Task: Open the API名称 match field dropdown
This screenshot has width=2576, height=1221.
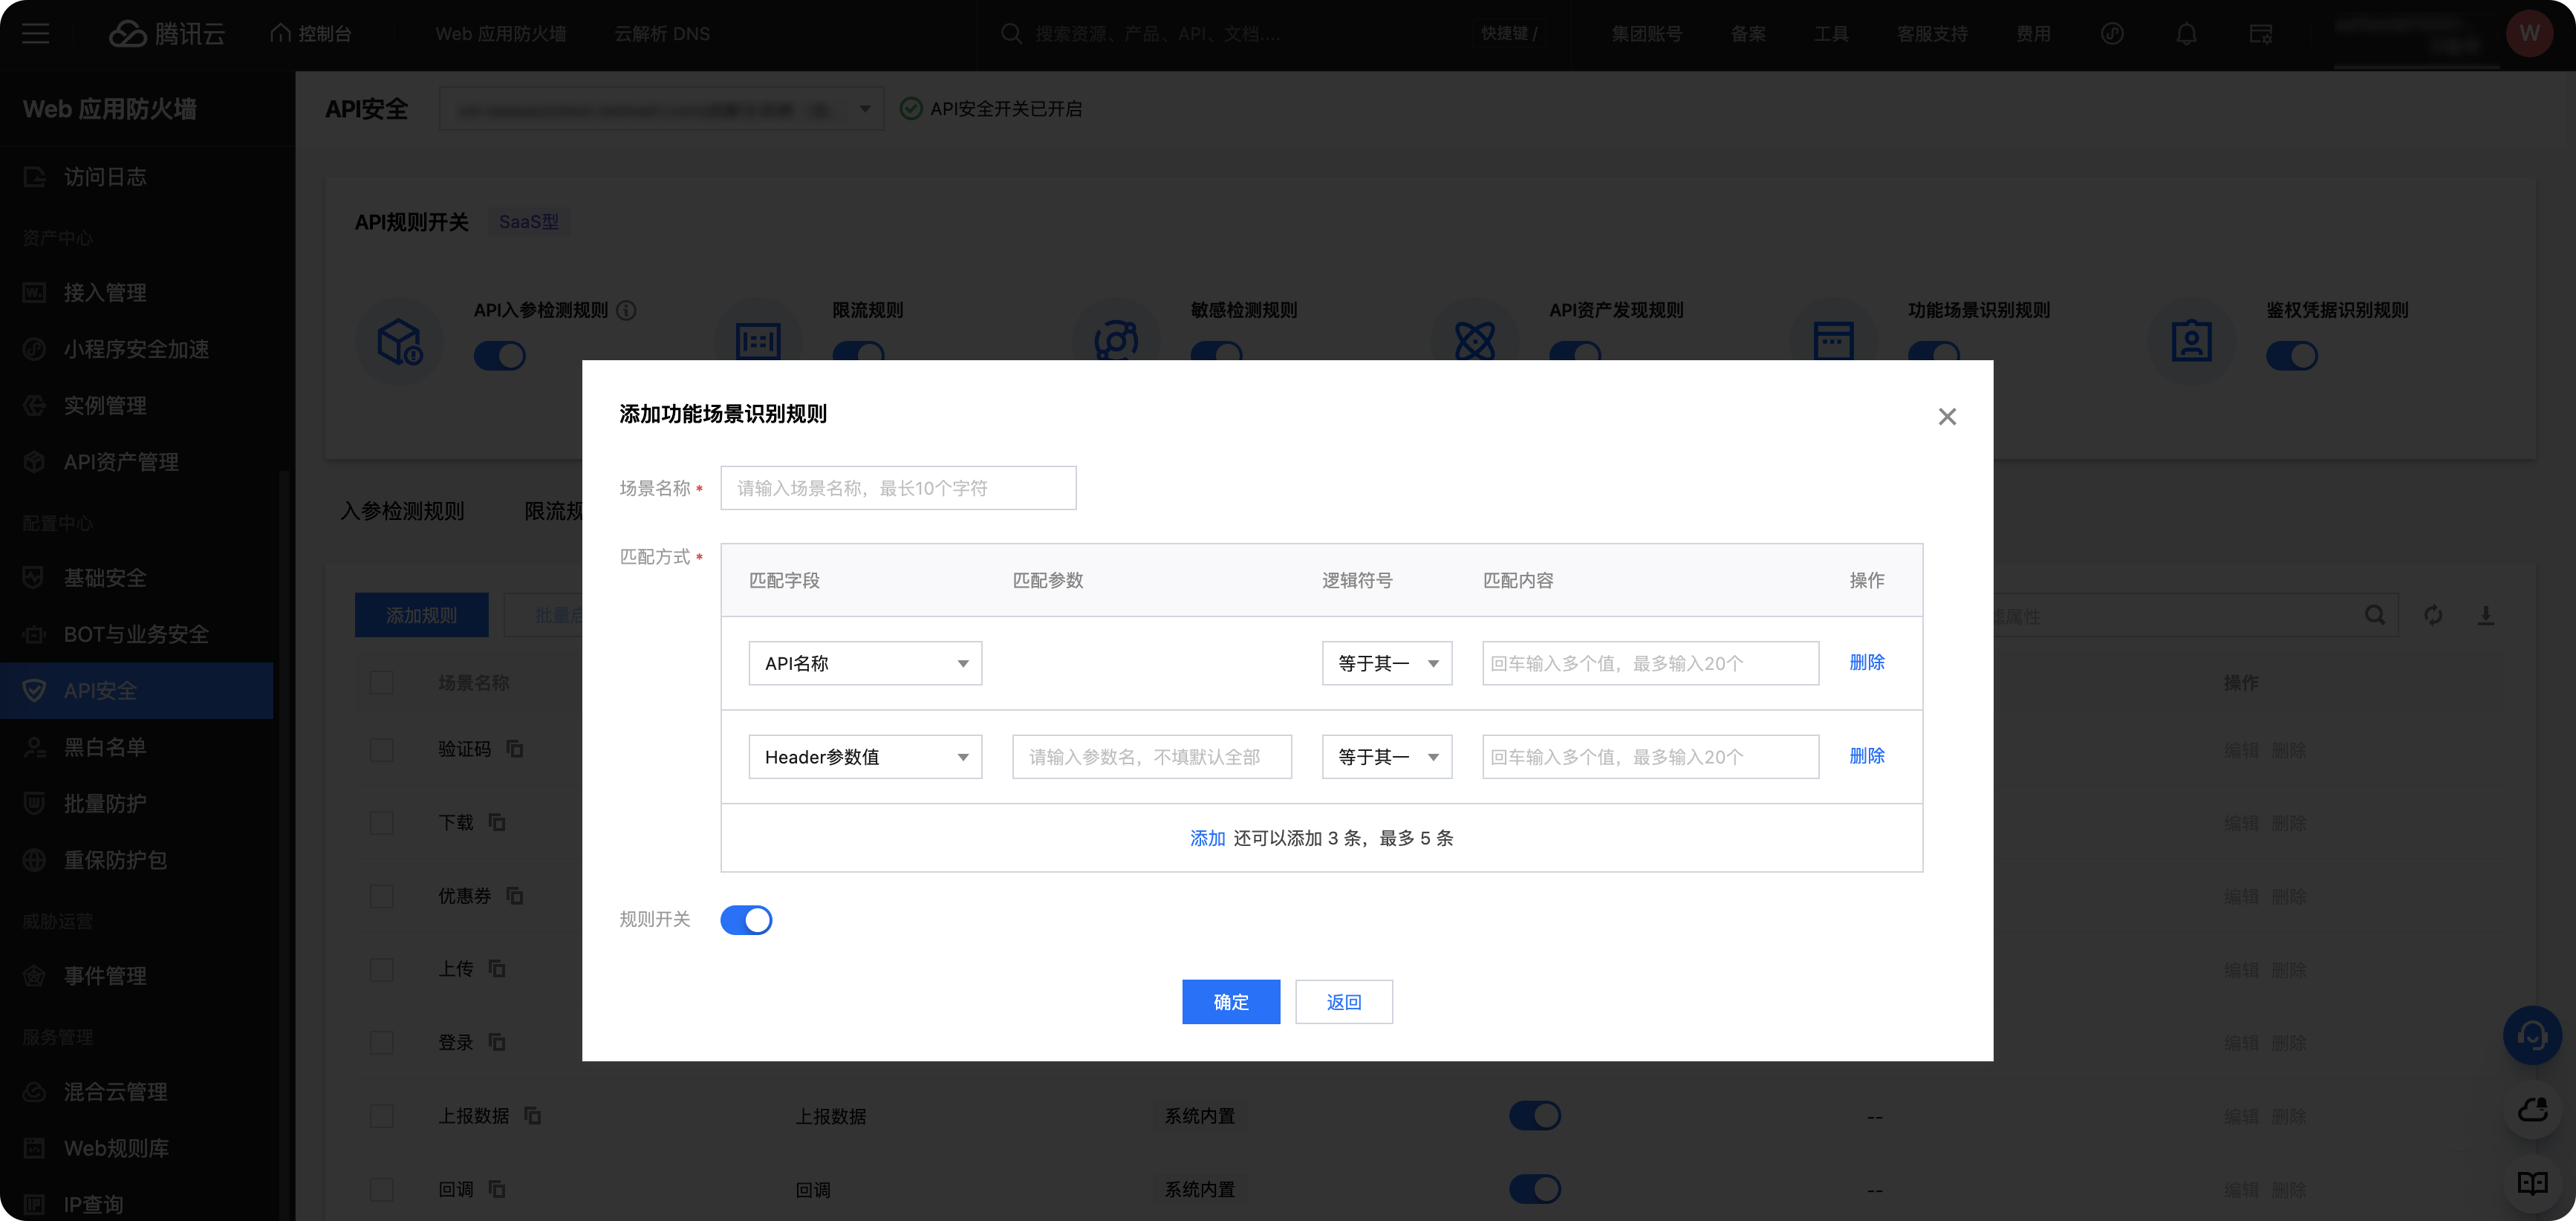Action: pyautogui.click(x=865, y=663)
